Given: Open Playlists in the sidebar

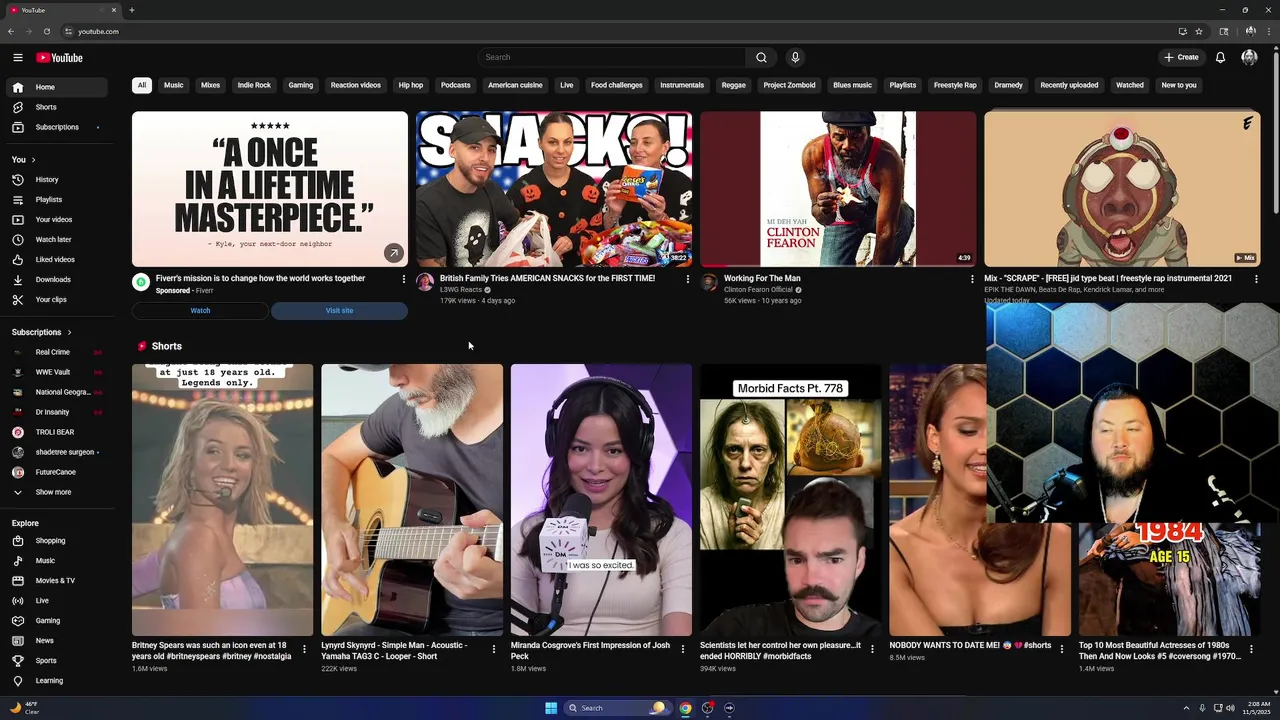Looking at the screenshot, I should (x=56, y=199).
